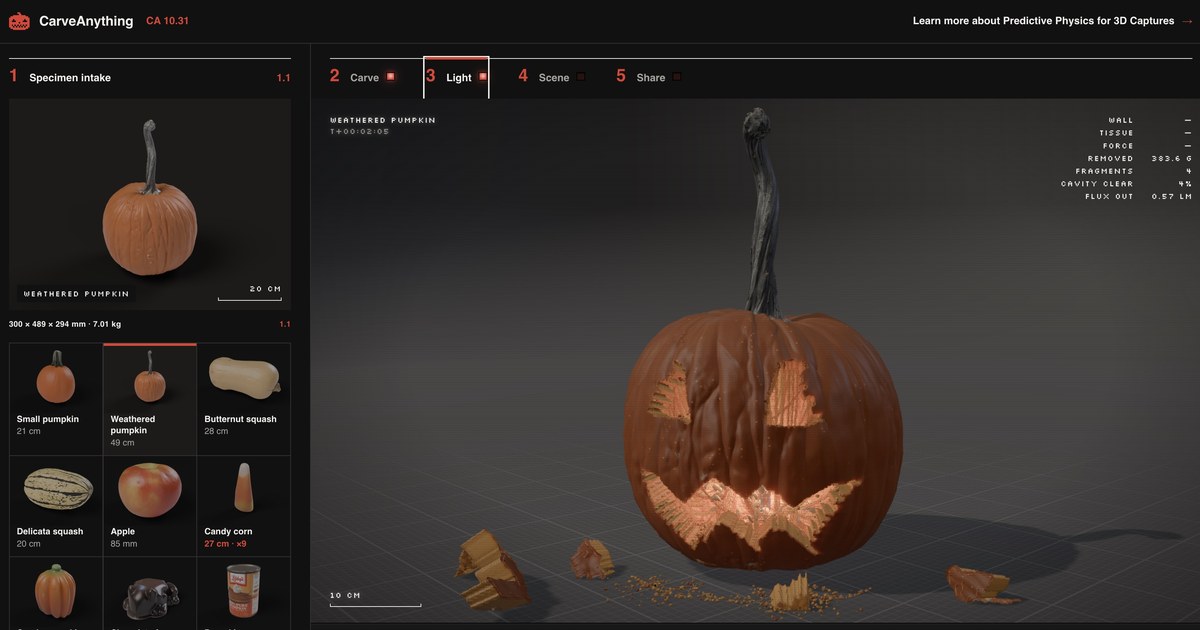1200x630 pixels.
Task: Select the Apple specimen
Action: [150, 506]
